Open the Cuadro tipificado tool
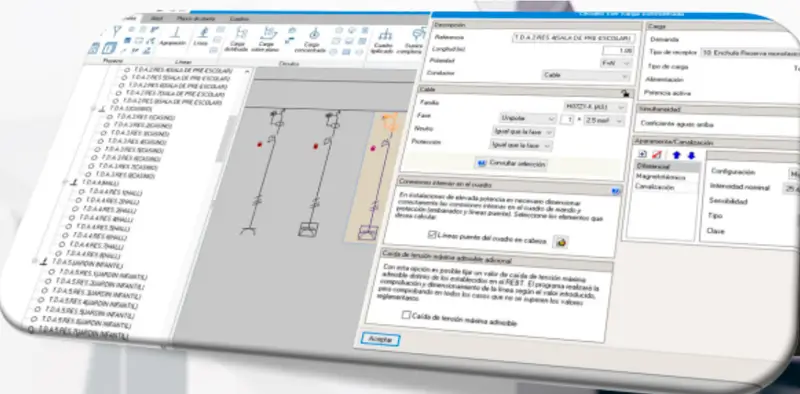The height and width of the screenshot is (394, 800). click(x=384, y=44)
